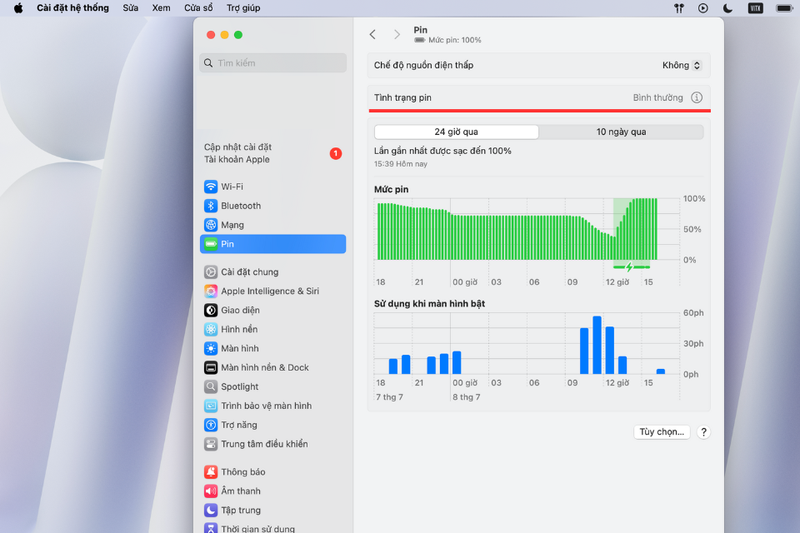Click the tallest blue screen-on usage bar
Viewport: 800px width, 533px height.
[x=597, y=345]
